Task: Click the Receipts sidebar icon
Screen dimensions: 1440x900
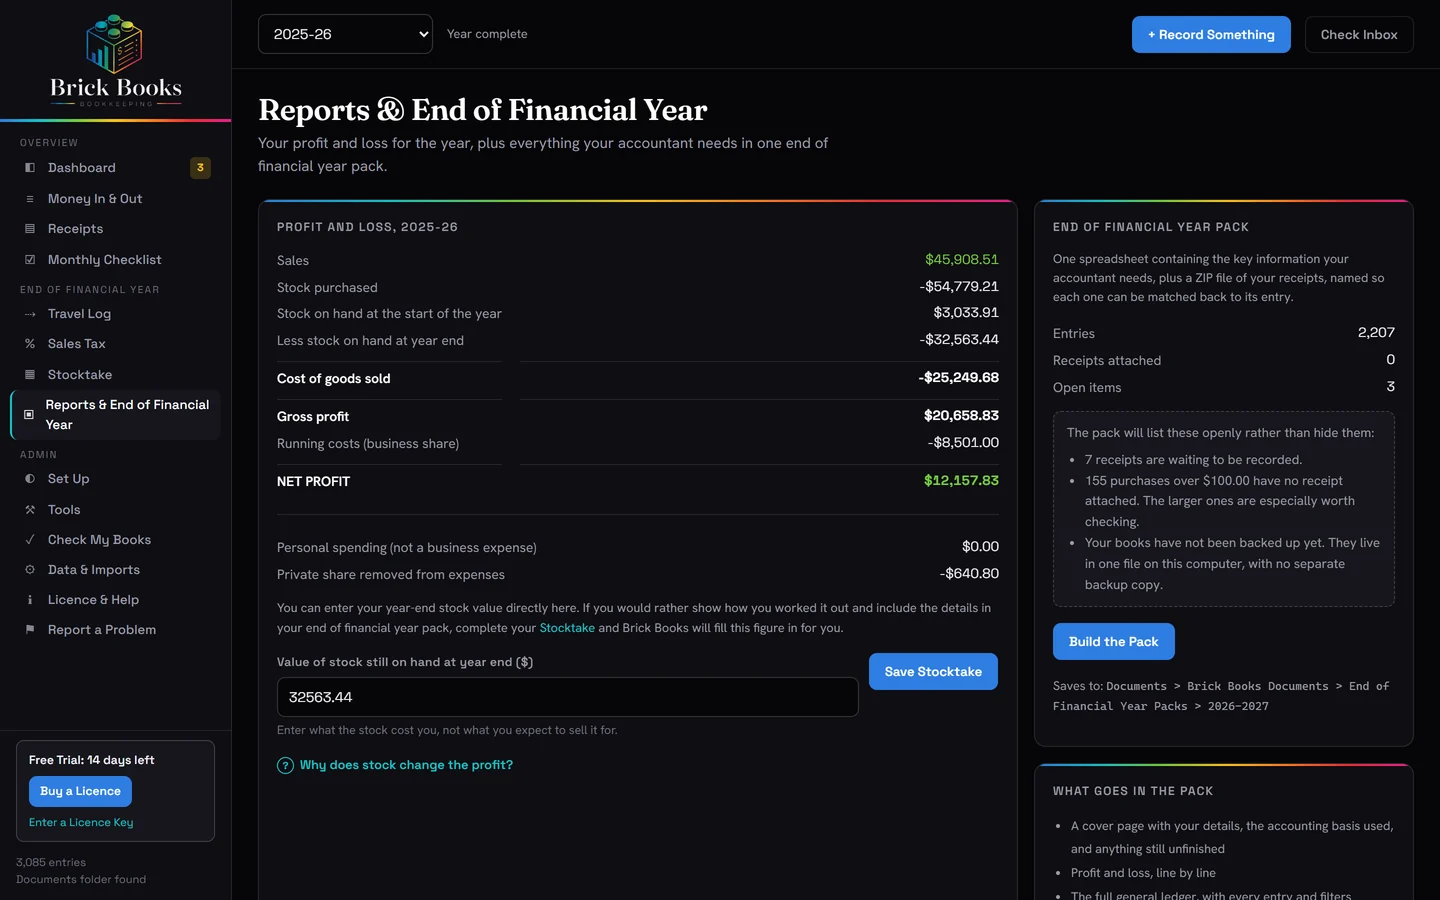Action: [x=30, y=229]
